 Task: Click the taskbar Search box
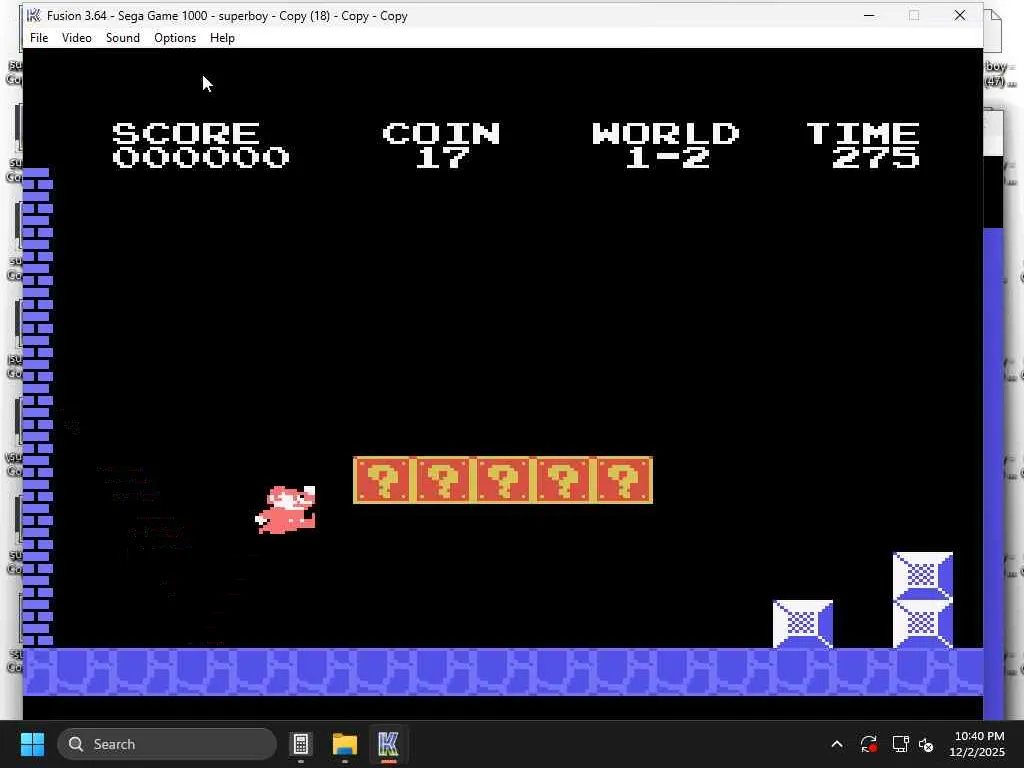coord(167,744)
